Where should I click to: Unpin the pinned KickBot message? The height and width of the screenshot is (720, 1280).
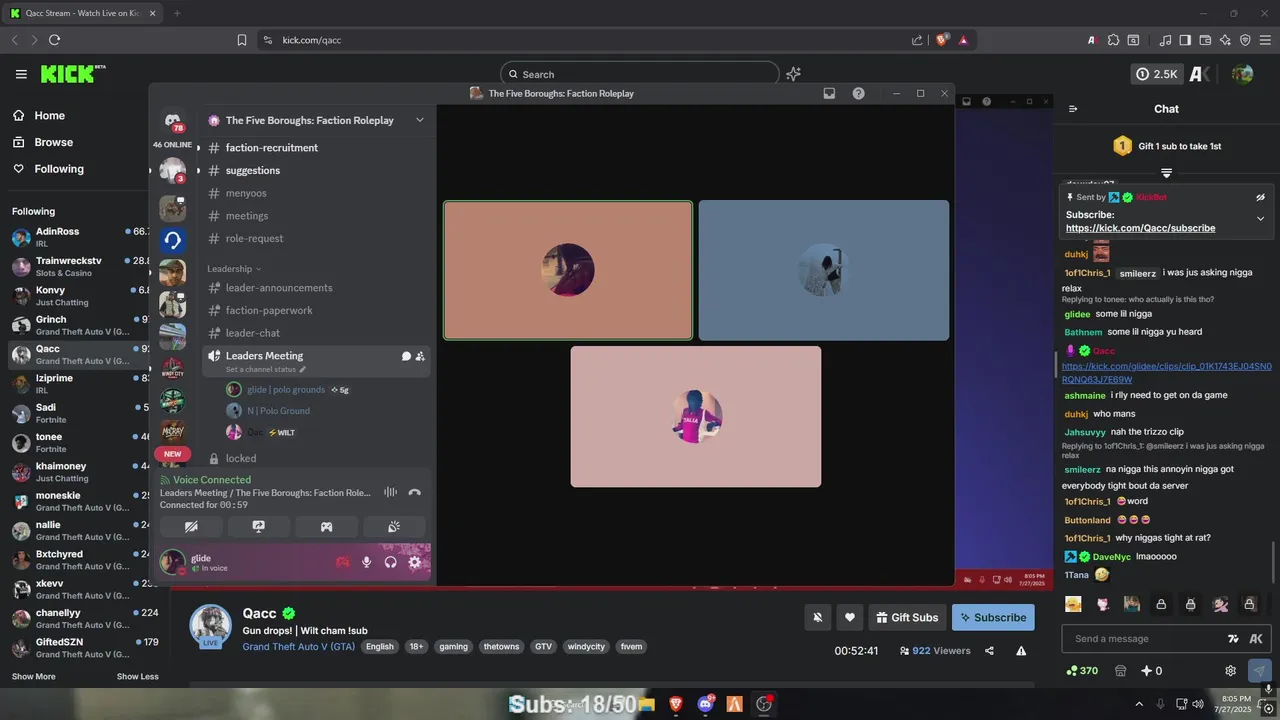[1260, 197]
